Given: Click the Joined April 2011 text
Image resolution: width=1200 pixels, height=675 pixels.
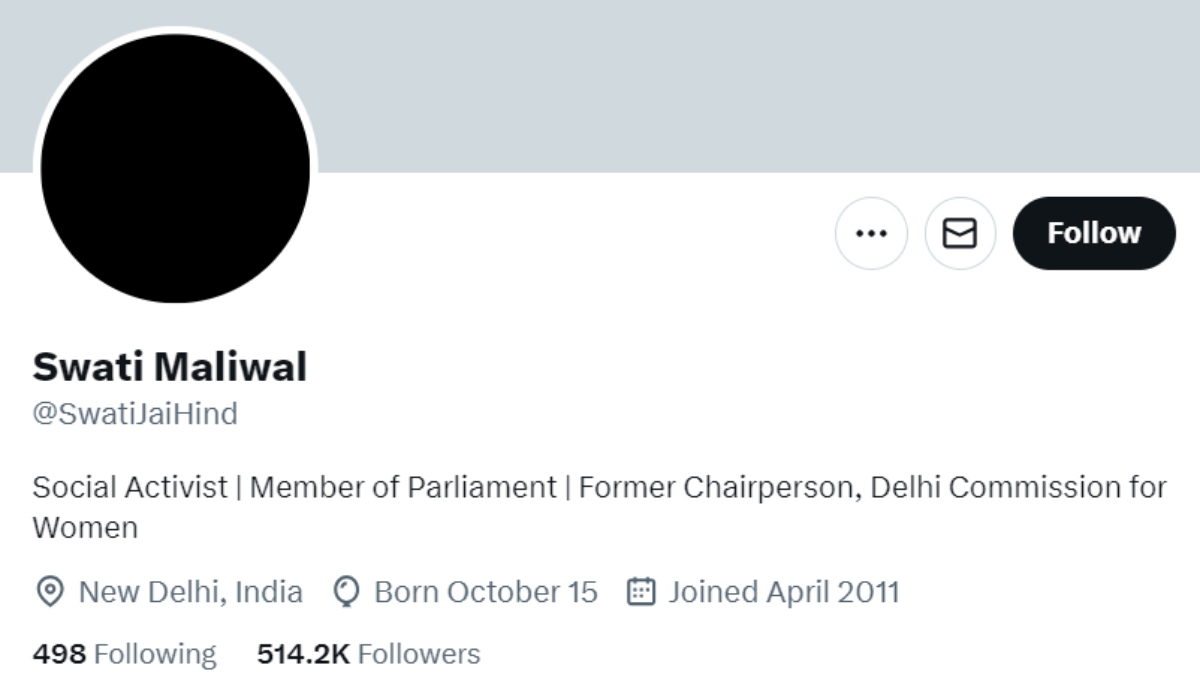Looking at the screenshot, I should (x=783, y=592).
